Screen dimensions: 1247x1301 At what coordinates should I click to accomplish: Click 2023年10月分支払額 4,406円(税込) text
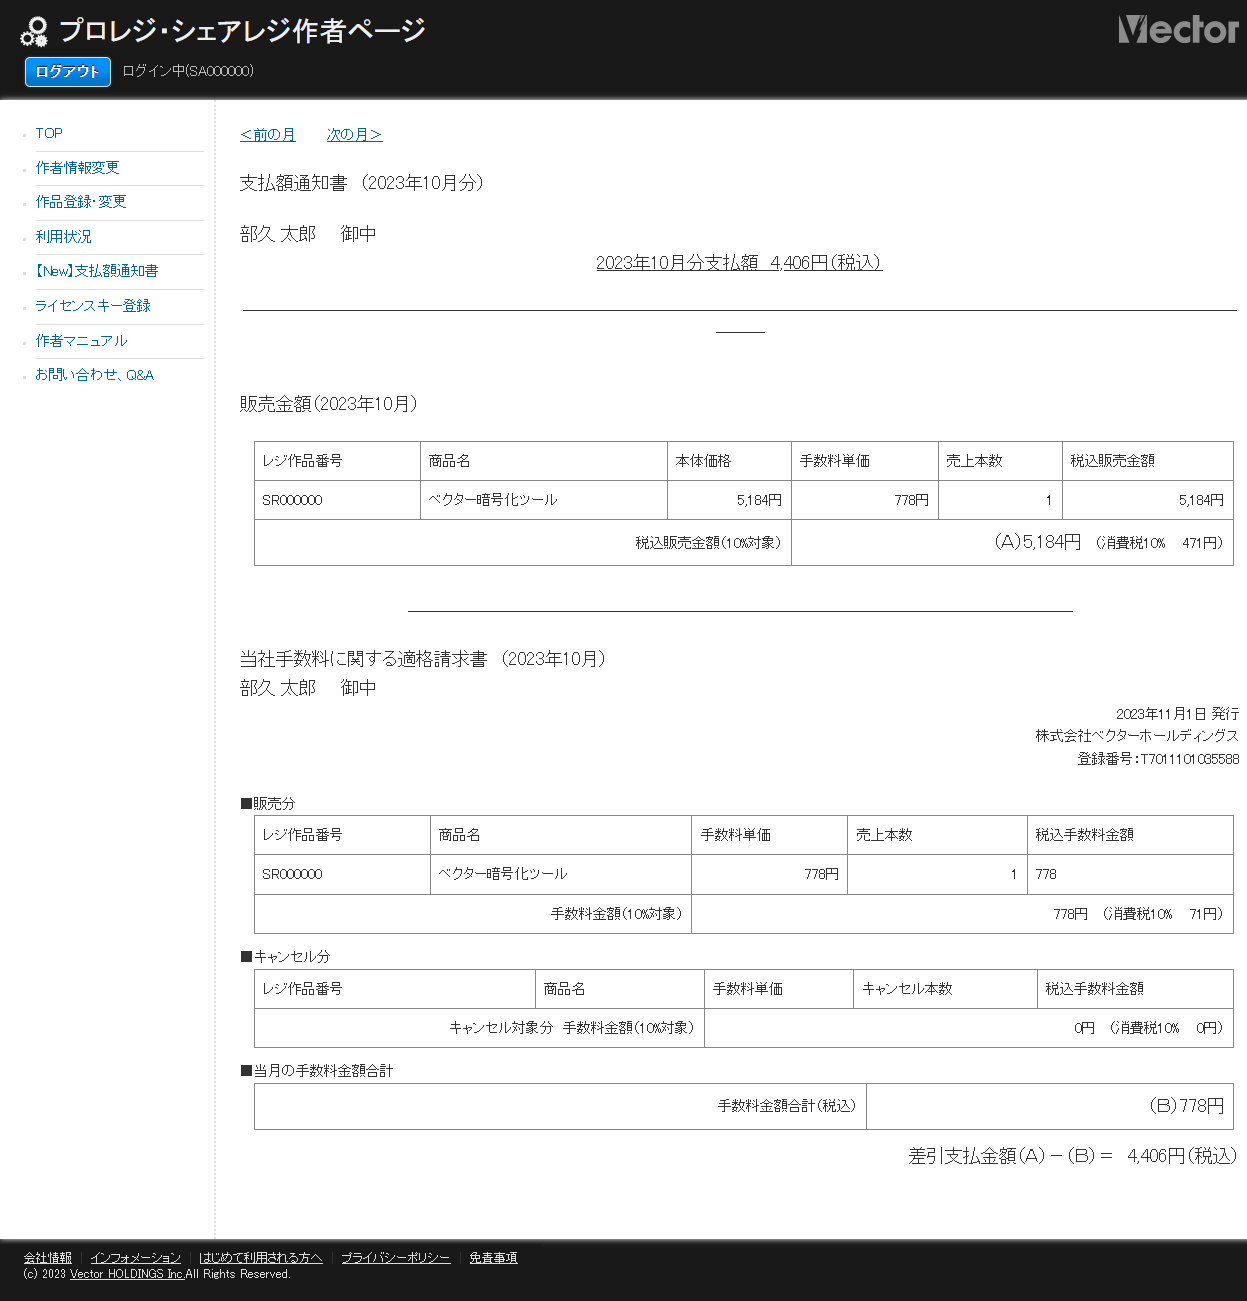pyautogui.click(x=739, y=262)
